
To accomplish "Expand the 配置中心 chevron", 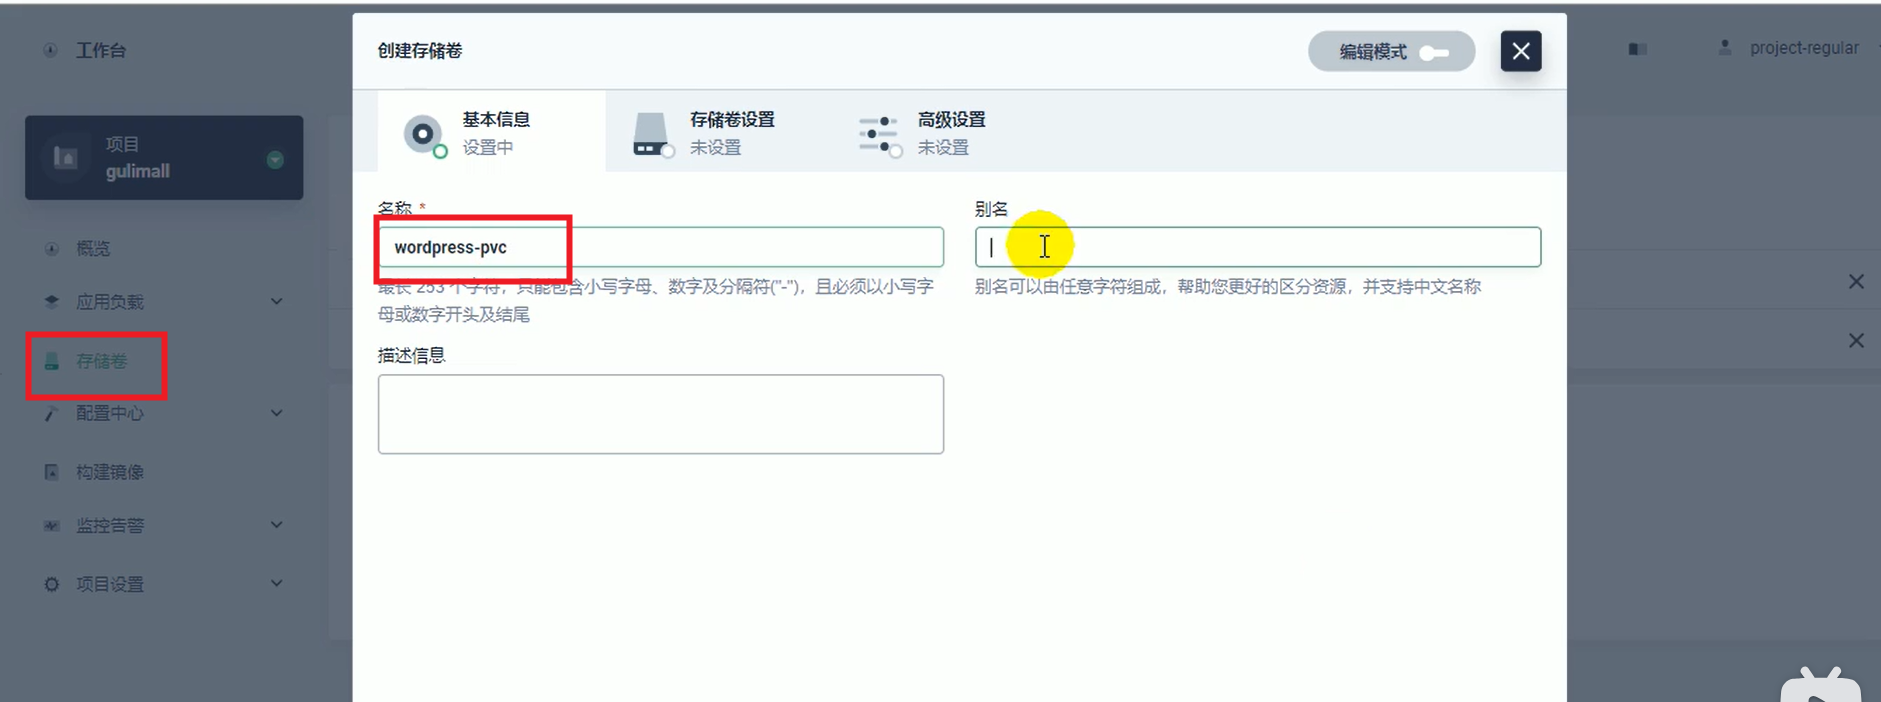I will 277,413.
